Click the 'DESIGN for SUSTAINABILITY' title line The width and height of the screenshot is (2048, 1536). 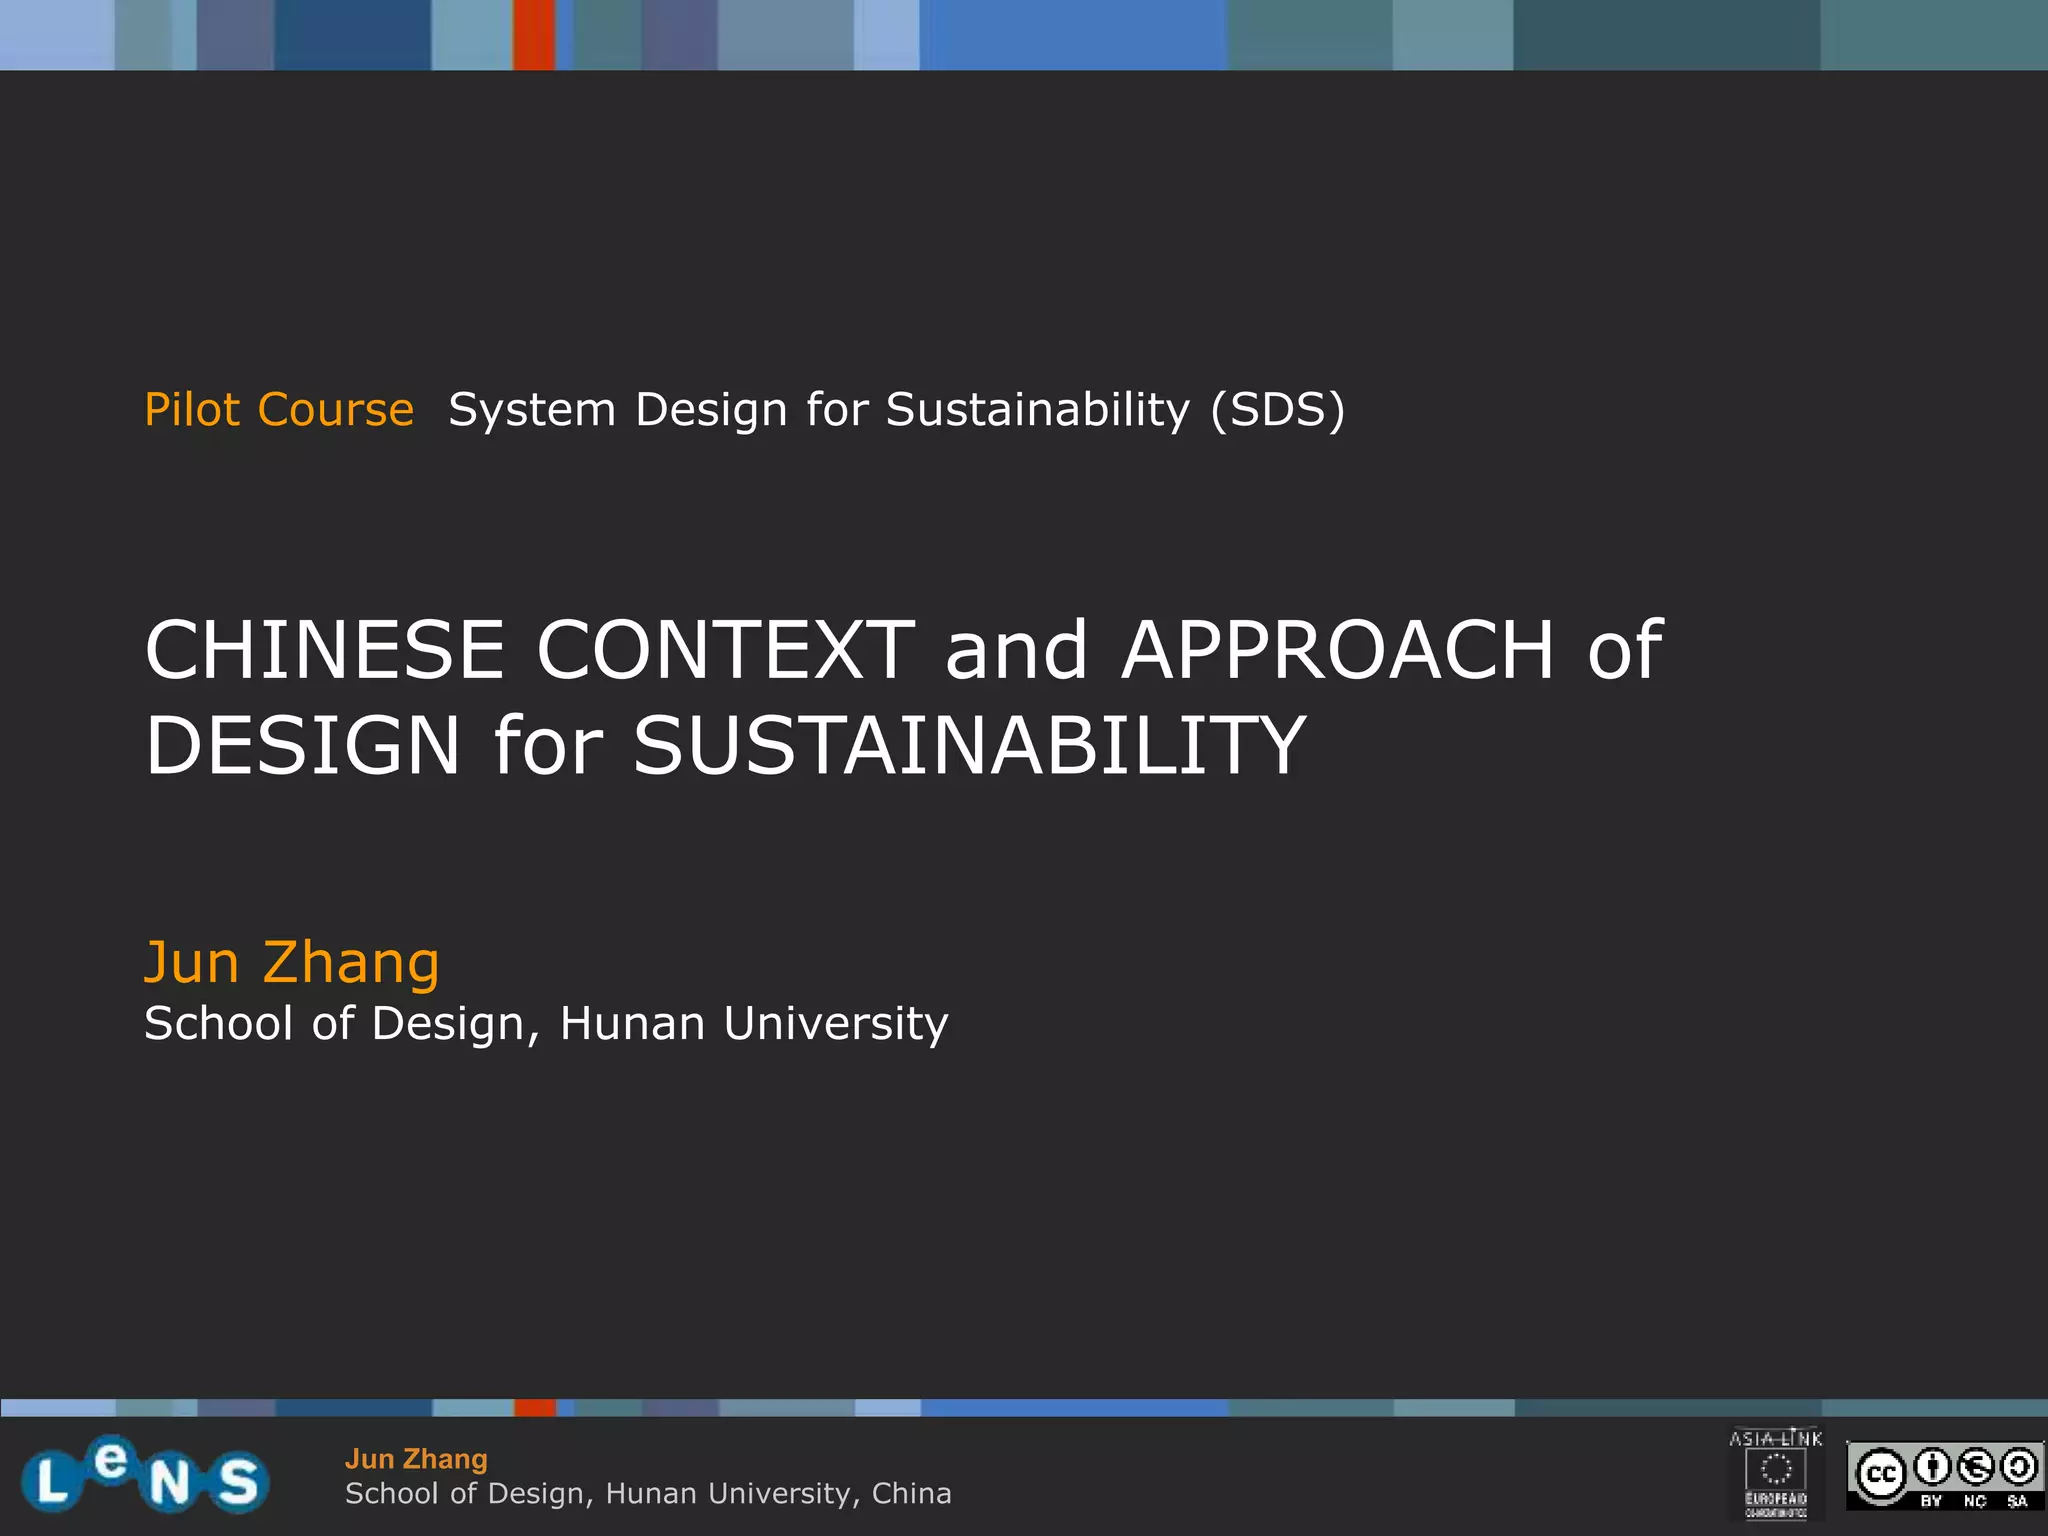(725, 745)
